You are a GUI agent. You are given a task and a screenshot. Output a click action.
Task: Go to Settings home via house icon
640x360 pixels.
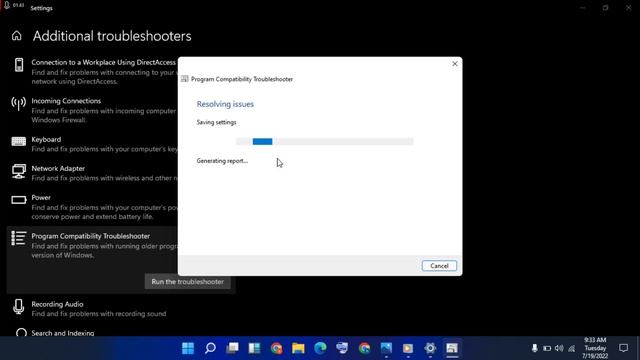point(16,36)
